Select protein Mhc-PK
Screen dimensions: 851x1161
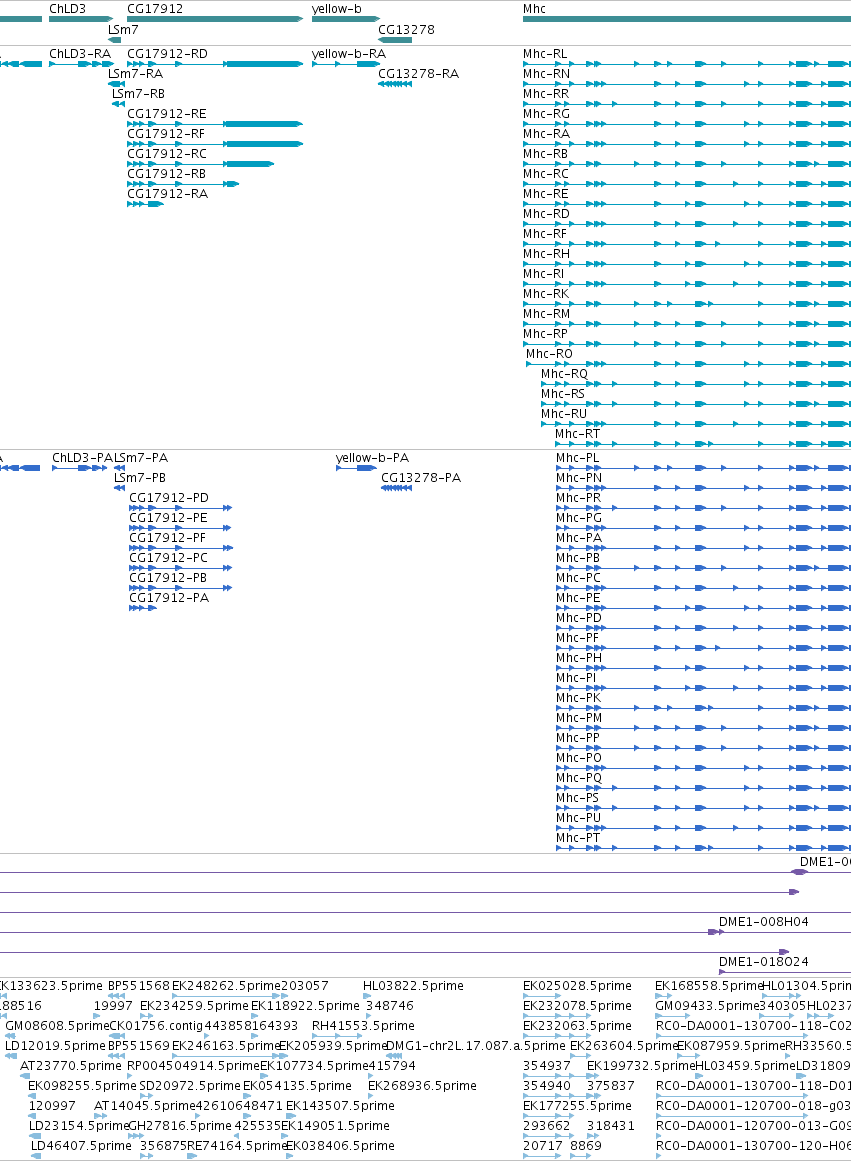578,698
